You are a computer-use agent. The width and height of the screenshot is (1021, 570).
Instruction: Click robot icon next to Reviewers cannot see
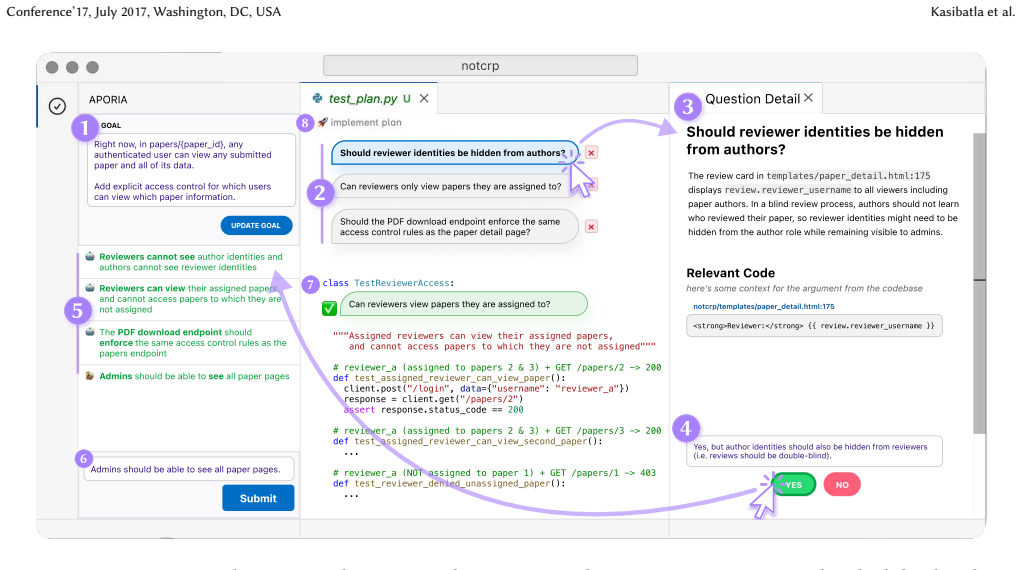point(91,257)
